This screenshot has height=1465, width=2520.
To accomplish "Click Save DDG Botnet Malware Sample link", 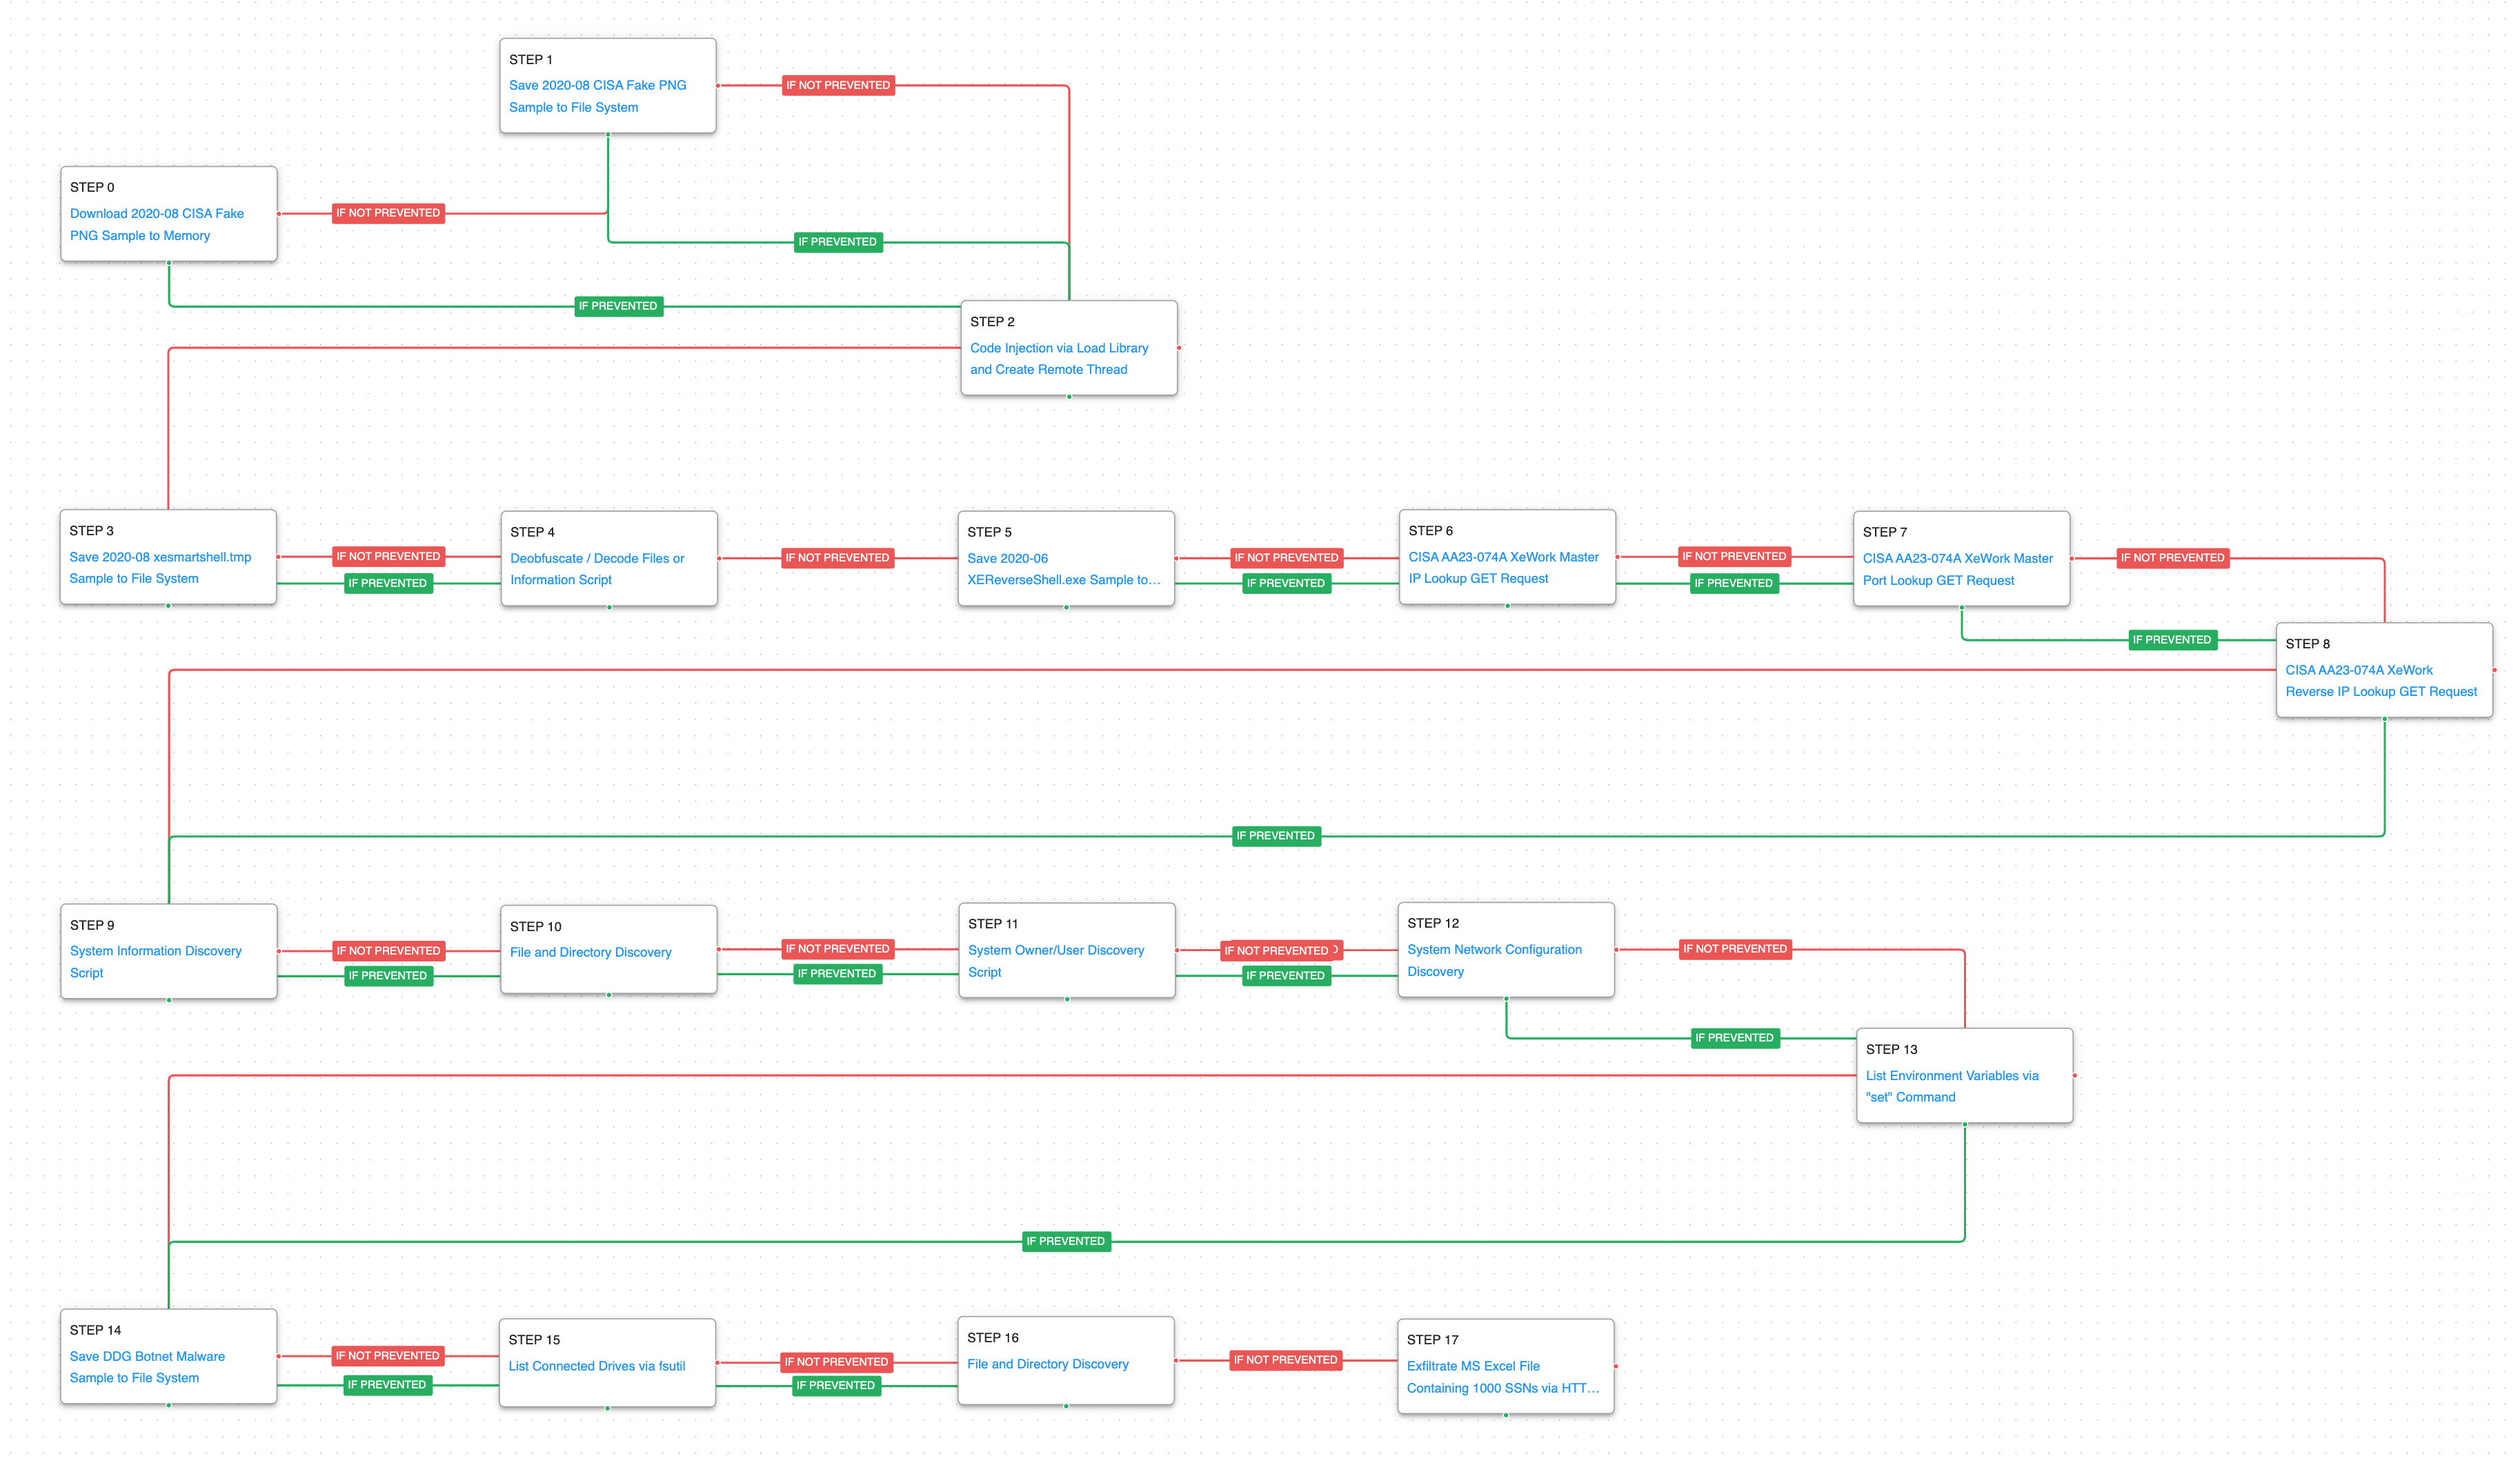I will coord(147,1357).
